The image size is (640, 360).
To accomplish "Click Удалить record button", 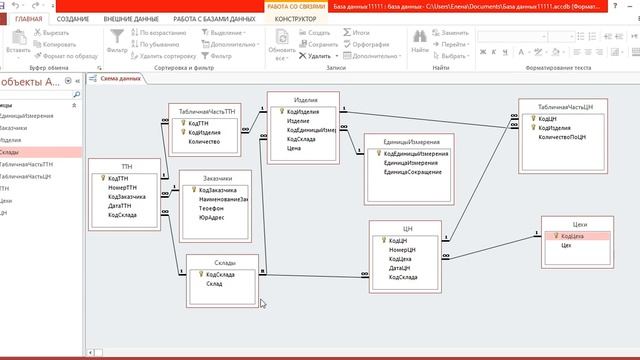I will (x=315, y=56).
